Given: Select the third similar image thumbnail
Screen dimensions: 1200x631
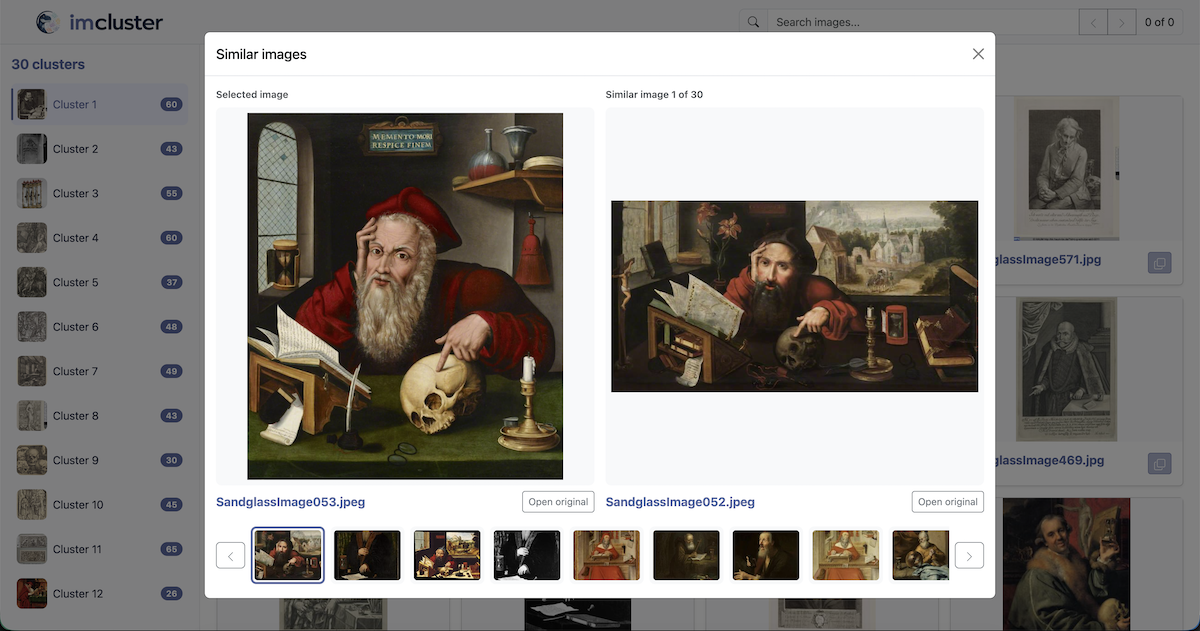Looking at the screenshot, I should [x=447, y=555].
